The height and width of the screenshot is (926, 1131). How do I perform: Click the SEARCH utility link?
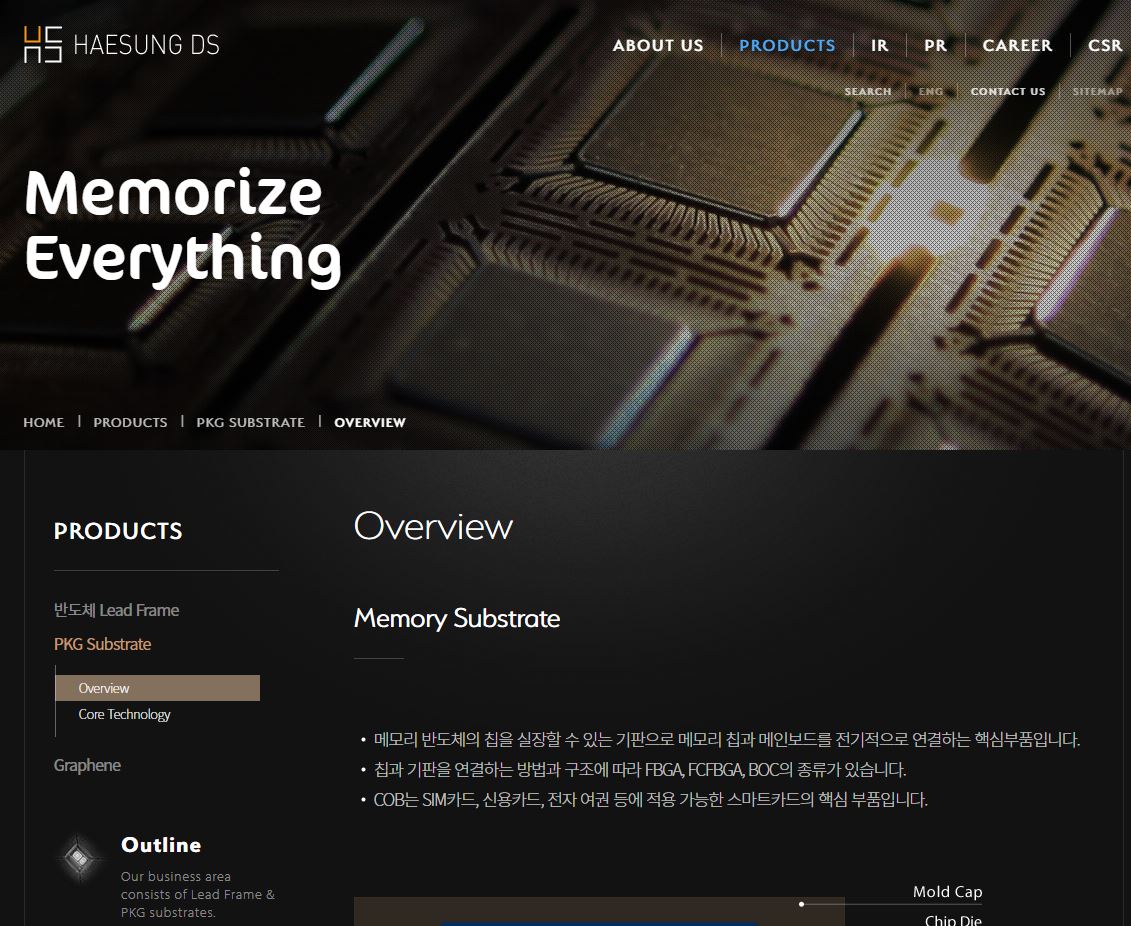868,92
